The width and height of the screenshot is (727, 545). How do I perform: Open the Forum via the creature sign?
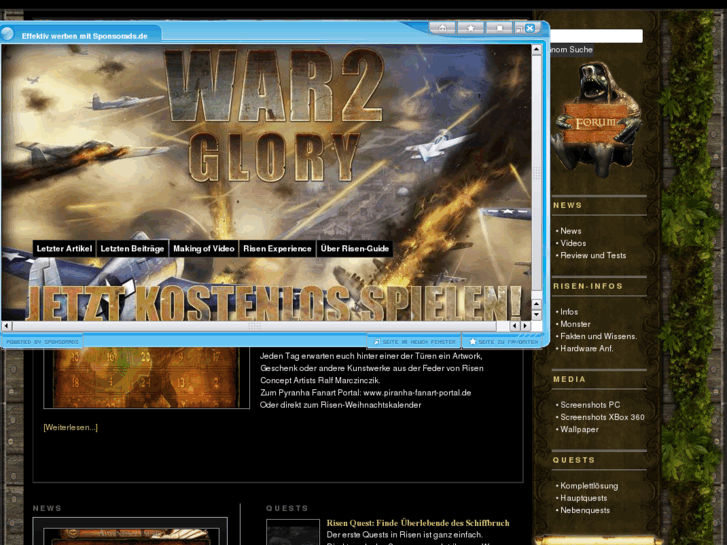coord(596,122)
